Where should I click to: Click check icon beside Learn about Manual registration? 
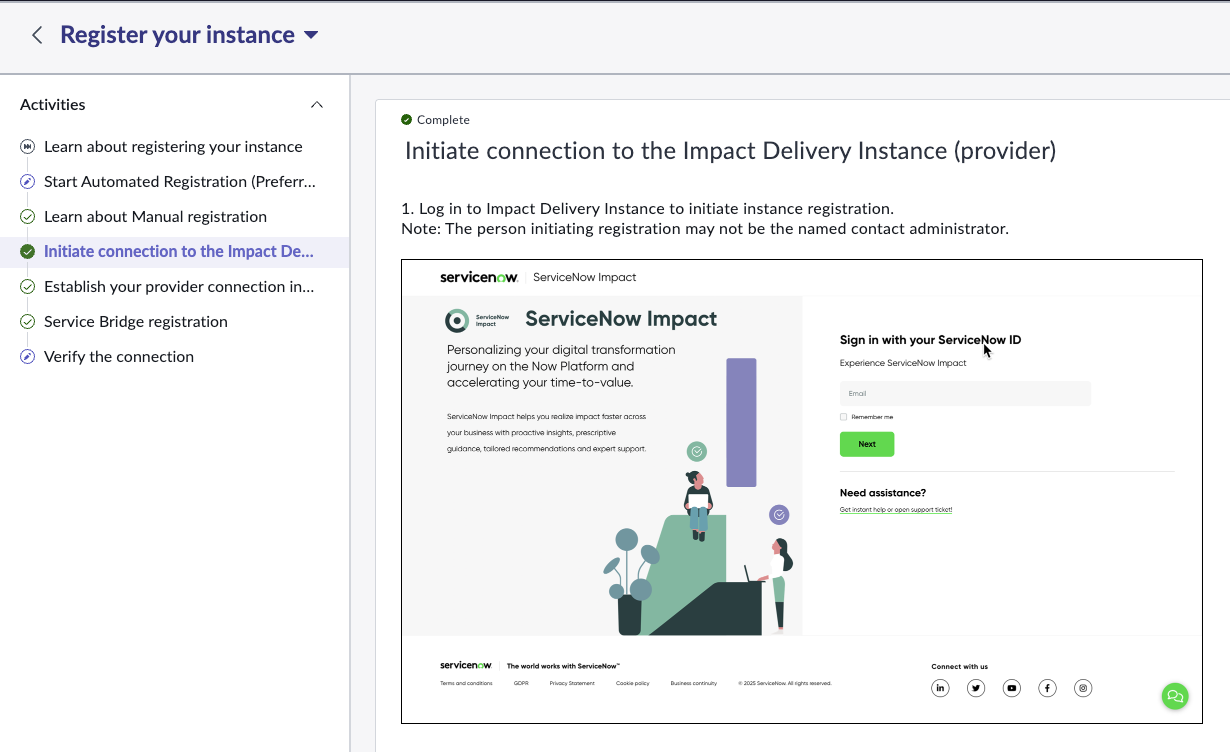[28, 217]
